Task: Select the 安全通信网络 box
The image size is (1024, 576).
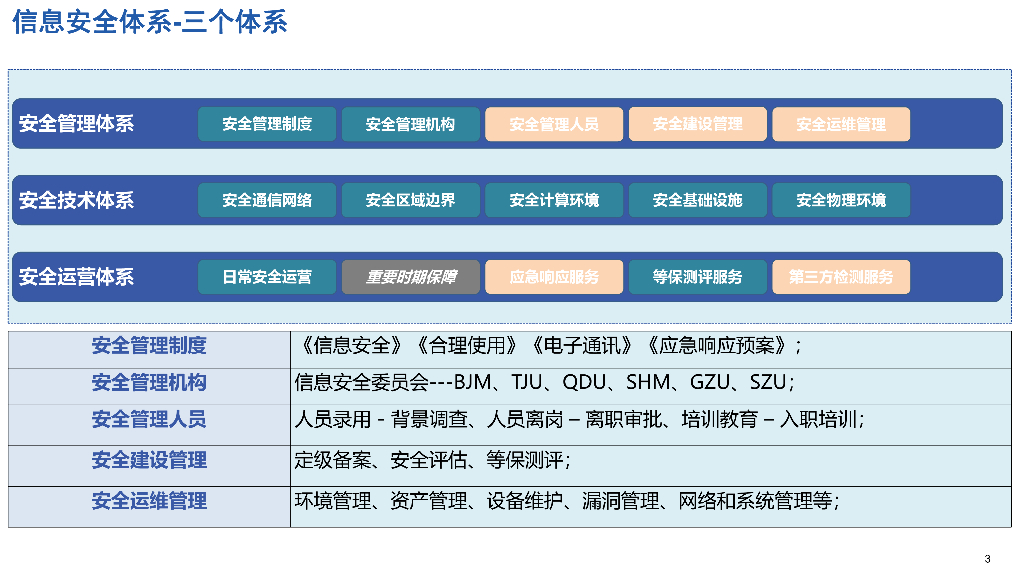Action: tap(267, 200)
